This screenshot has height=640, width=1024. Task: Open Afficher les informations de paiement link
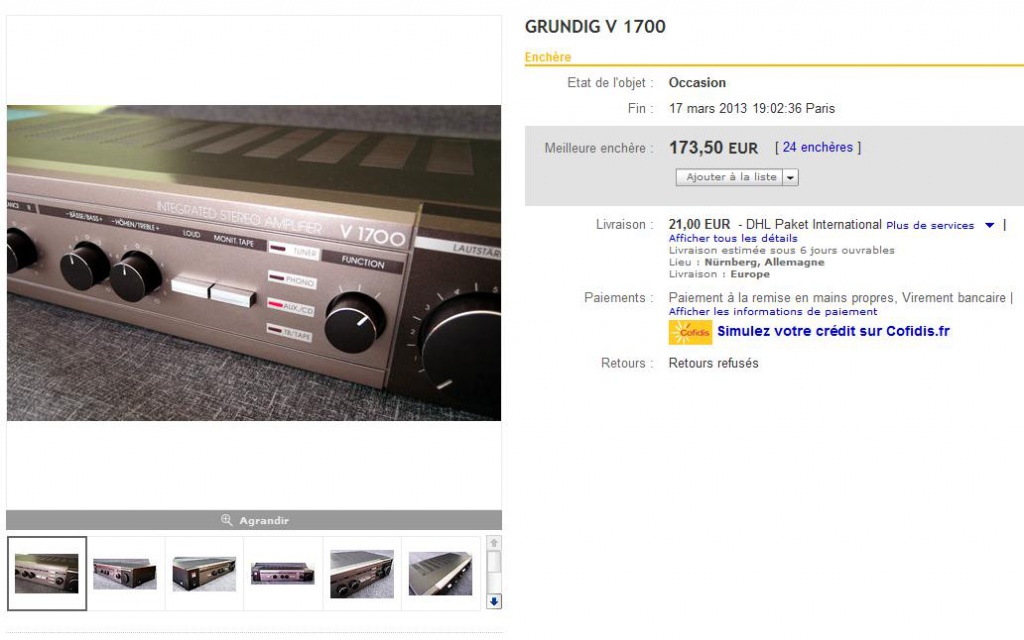[x=773, y=312]
